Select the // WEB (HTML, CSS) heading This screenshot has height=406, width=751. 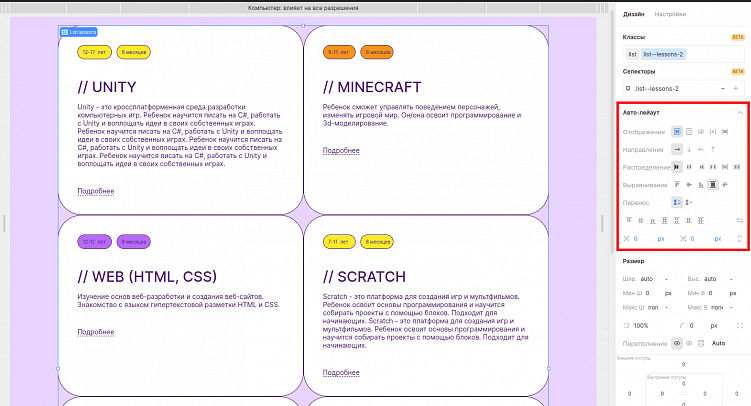[147, 277]
